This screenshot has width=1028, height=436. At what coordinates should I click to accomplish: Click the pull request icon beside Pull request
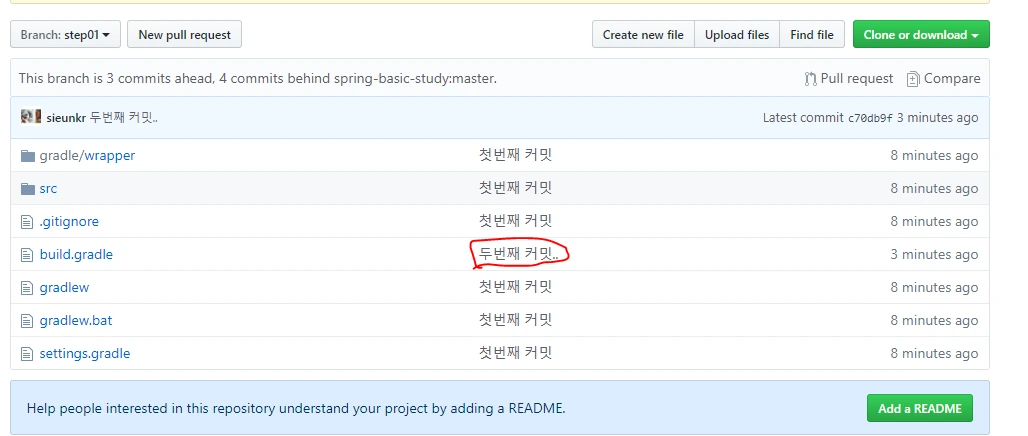(810, 79)
